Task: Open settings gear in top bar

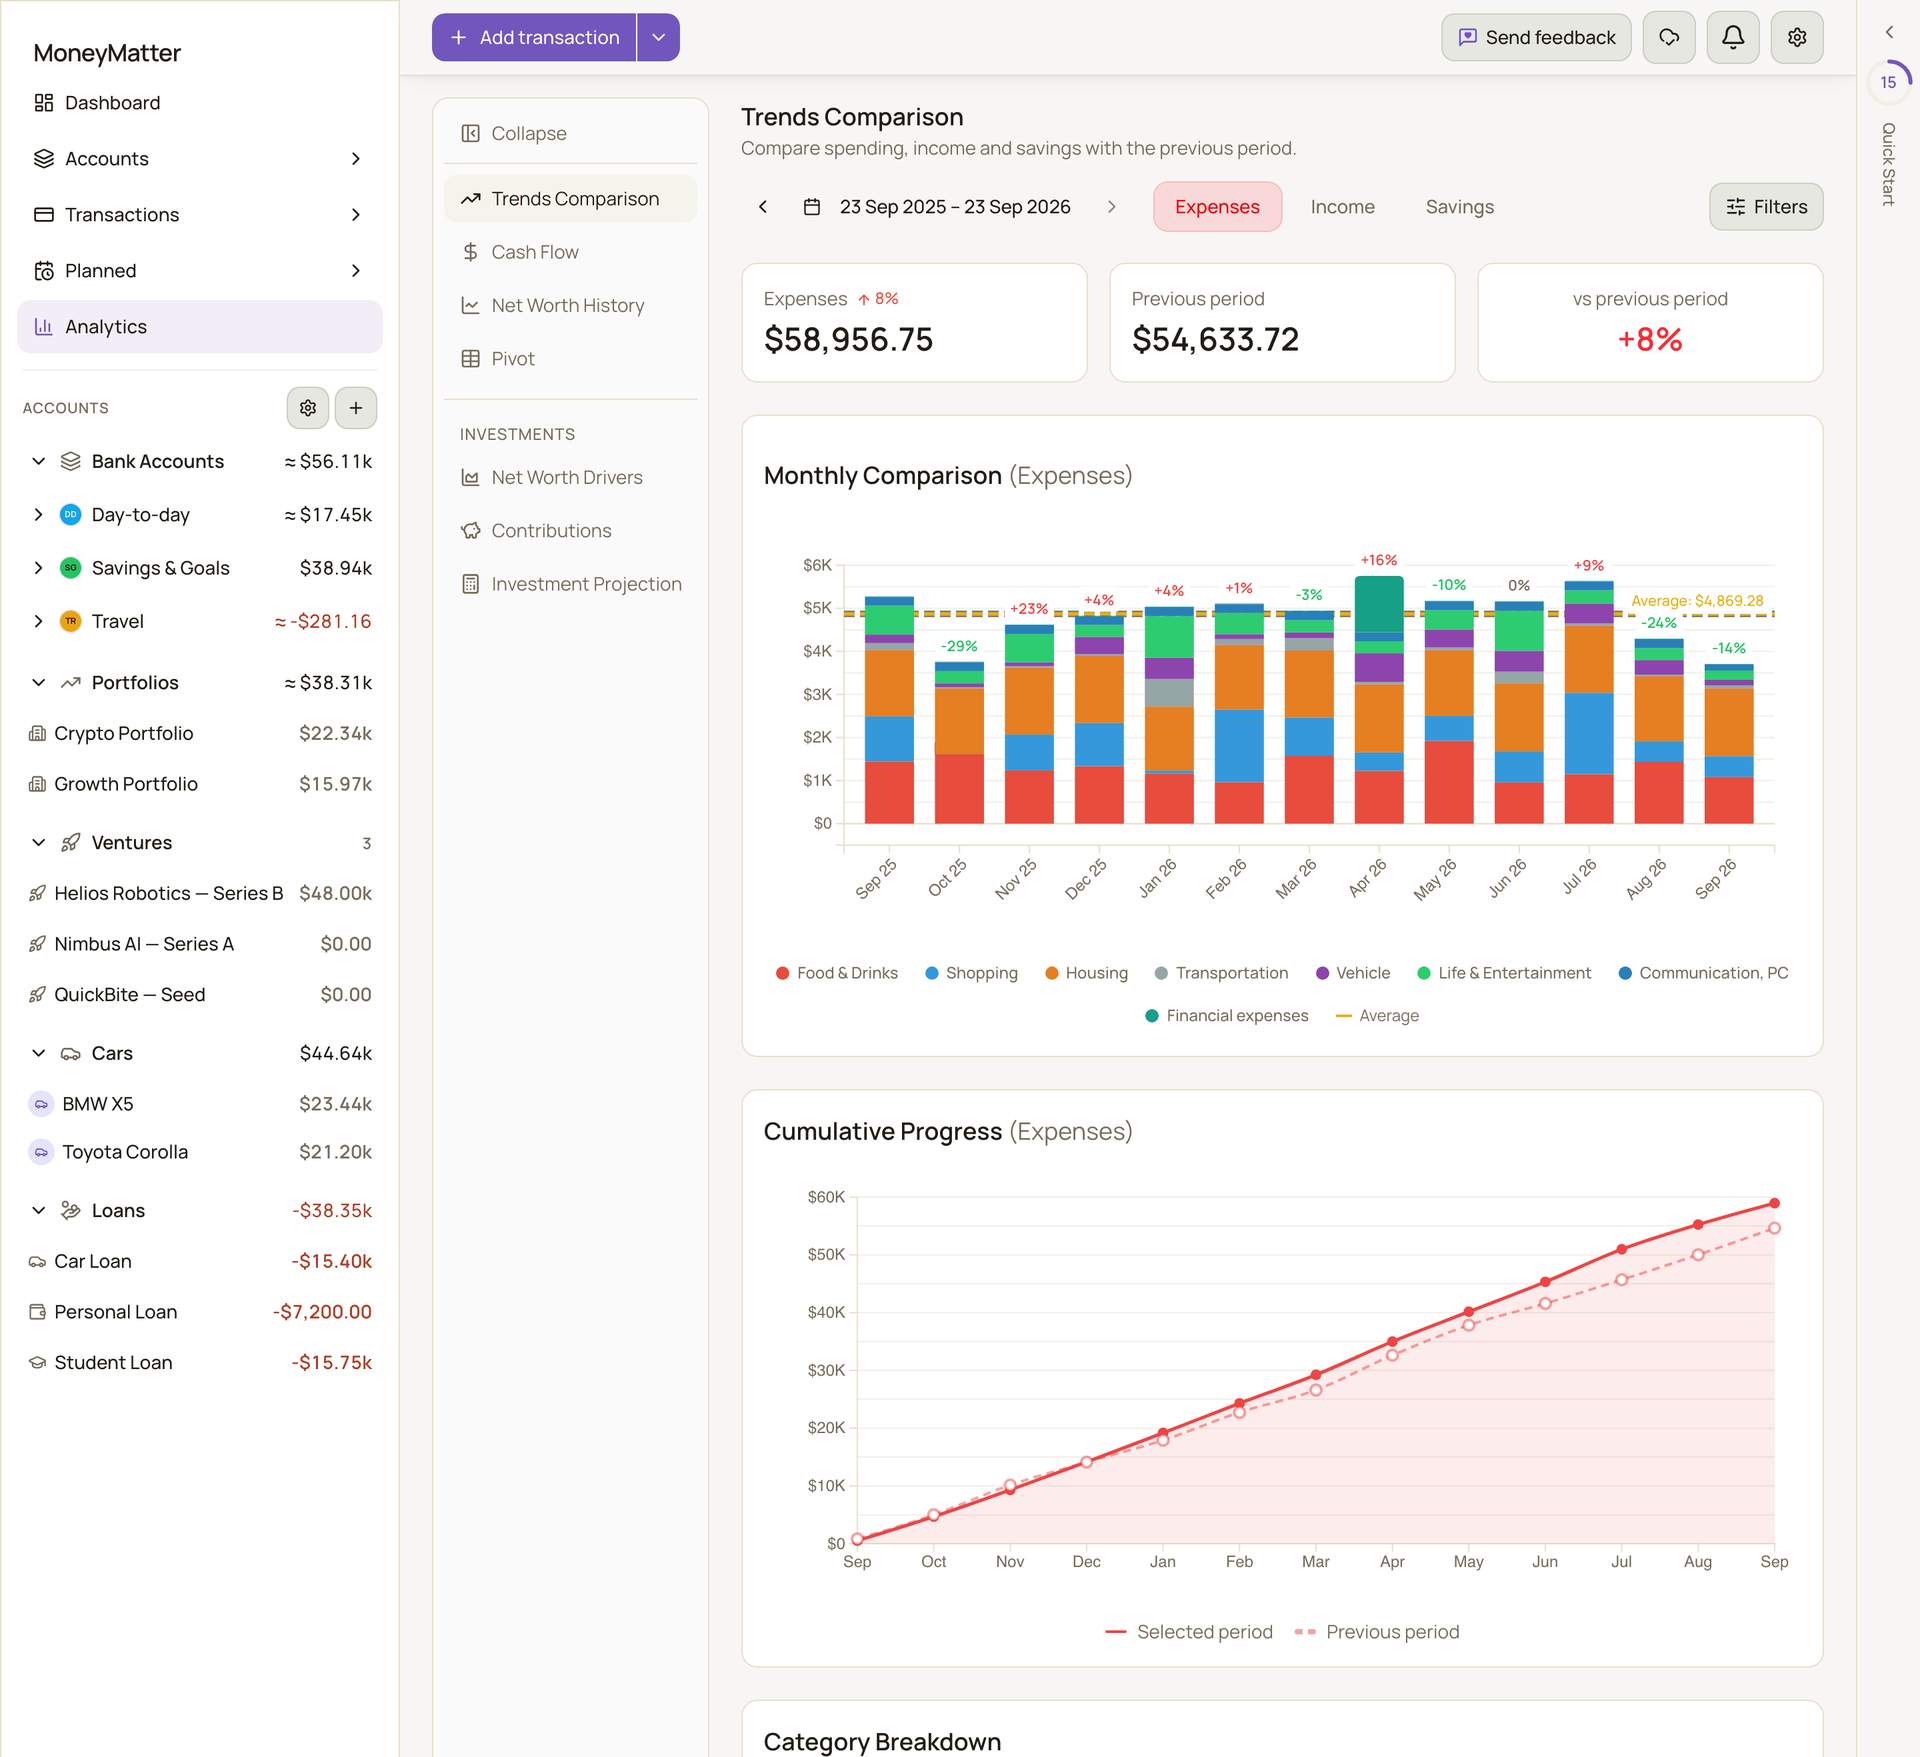Action: [1797, 38]
